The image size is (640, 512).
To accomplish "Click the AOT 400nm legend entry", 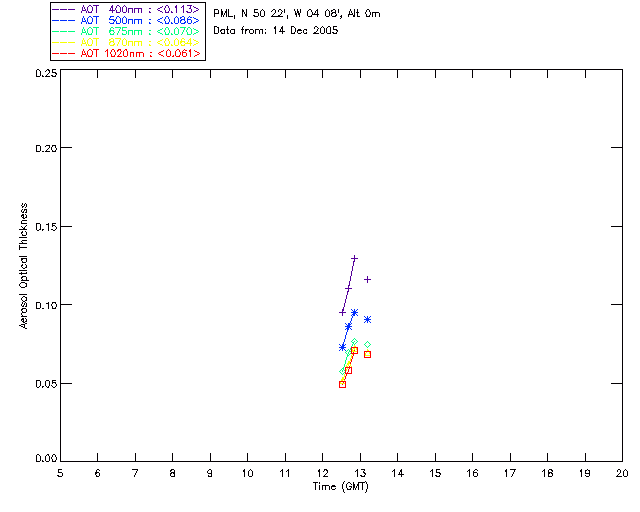I will tap(126, 9).
